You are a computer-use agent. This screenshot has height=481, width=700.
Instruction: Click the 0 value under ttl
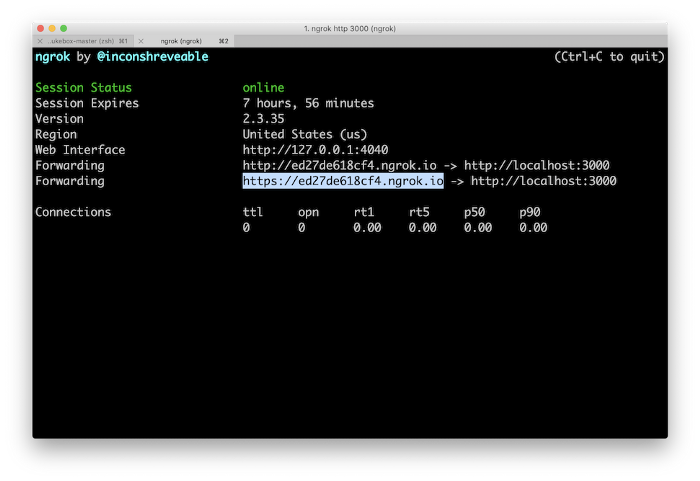(246, 228)
